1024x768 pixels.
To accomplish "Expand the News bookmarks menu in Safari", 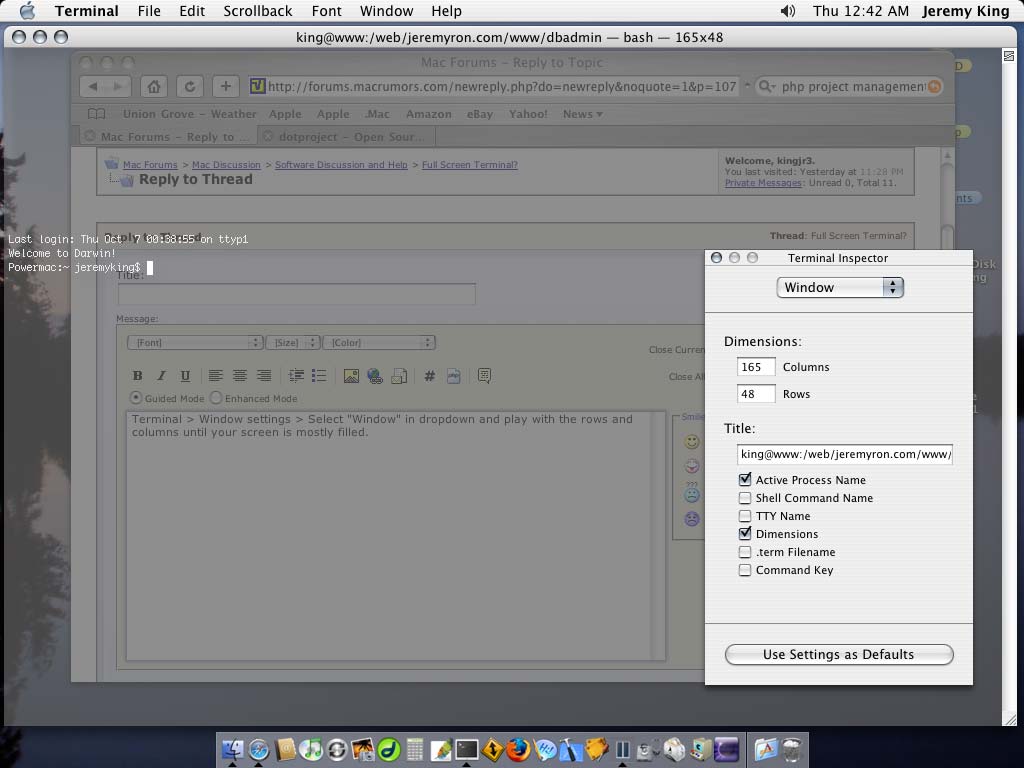I will pyautogui.click(x=583, y=114).
